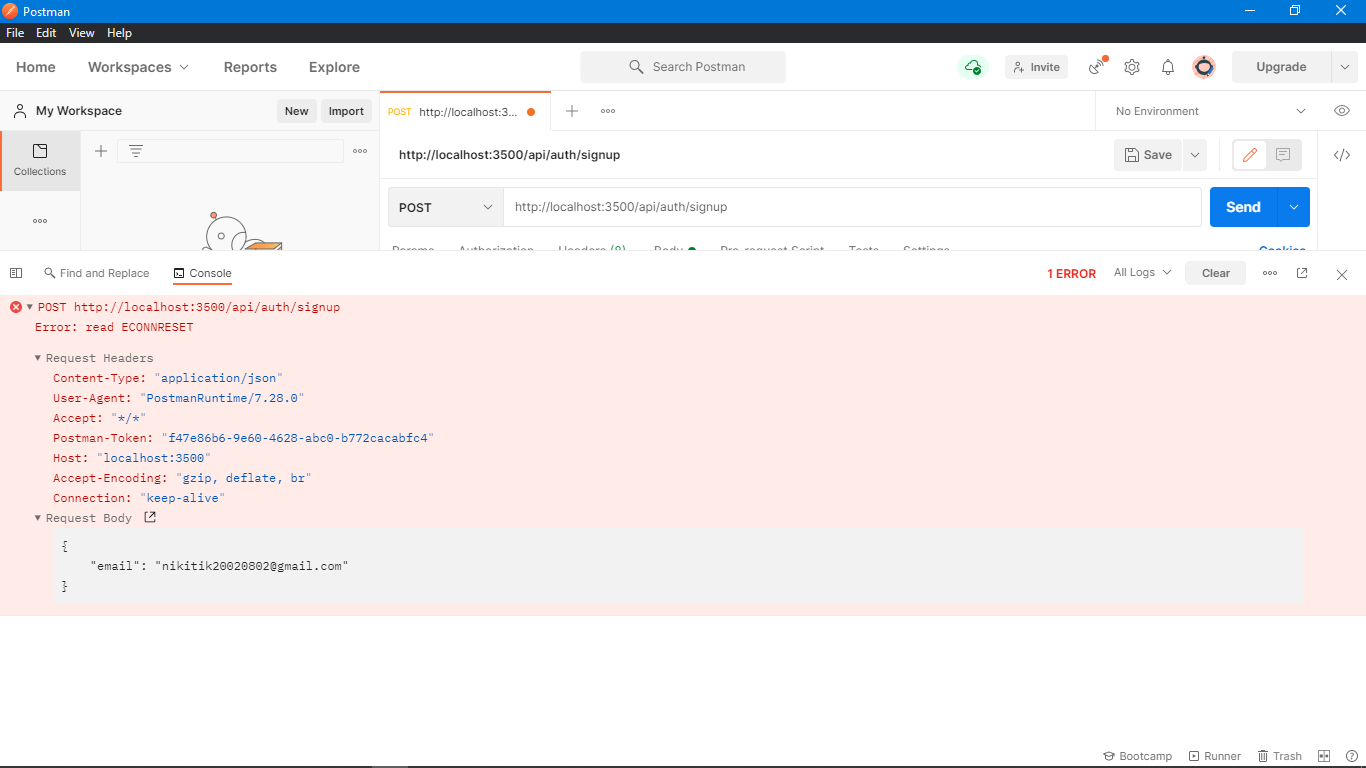Open collections options ellipsis menu
1366x768 pixels.
coord(360,151)
